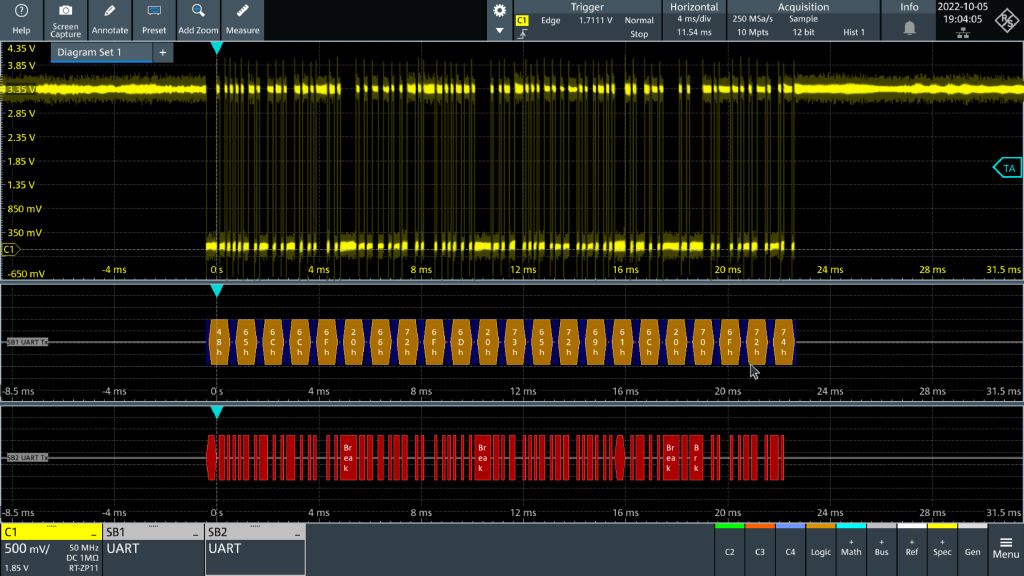This screenshot has height=576, width=1024.
Task: Turn on the Logic channels
Action: (820, 550)
